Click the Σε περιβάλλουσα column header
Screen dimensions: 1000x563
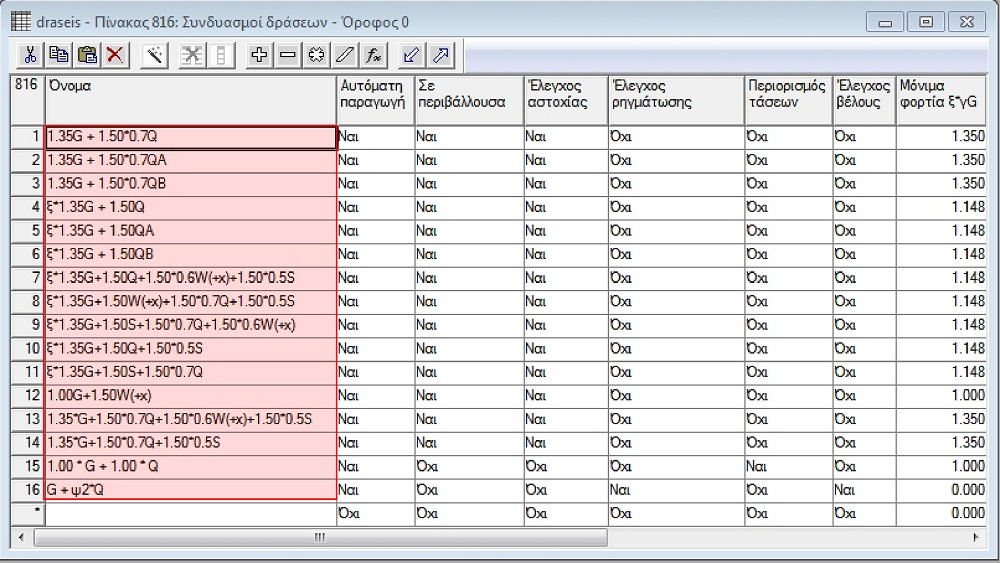[x=469, y=100]
